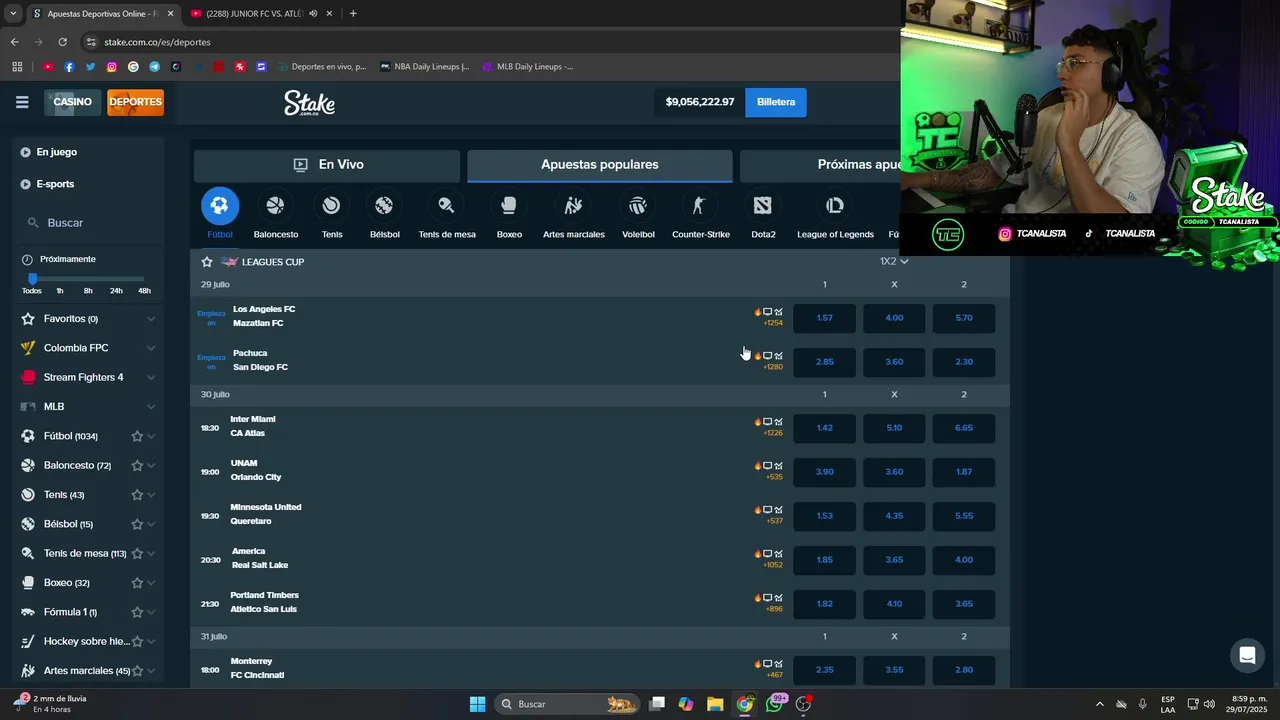Open WhatsApp from the taskbar
This screenshot has height=720, width=1280.
774,704
